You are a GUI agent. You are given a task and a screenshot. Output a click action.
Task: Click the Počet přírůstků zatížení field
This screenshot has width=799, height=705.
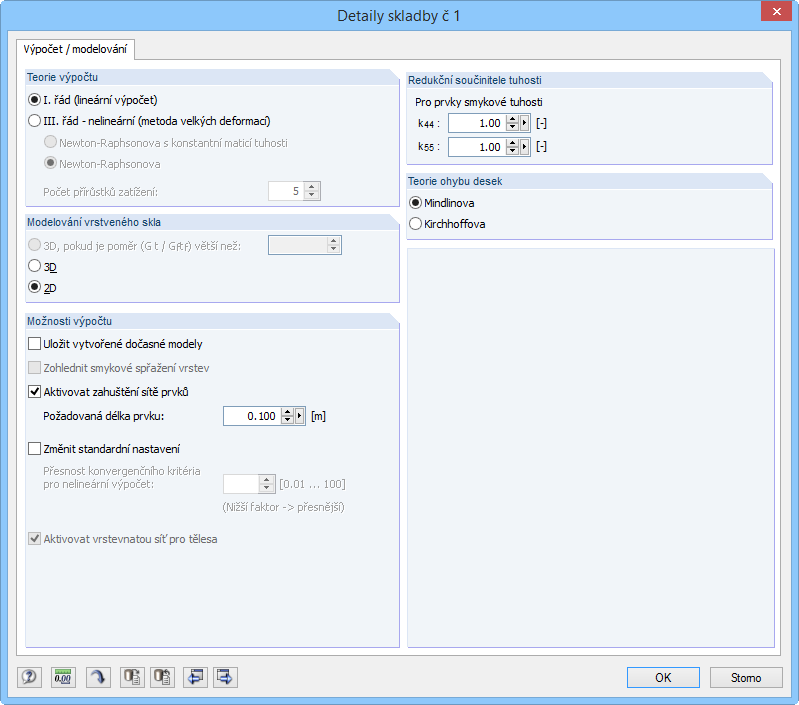286,192
